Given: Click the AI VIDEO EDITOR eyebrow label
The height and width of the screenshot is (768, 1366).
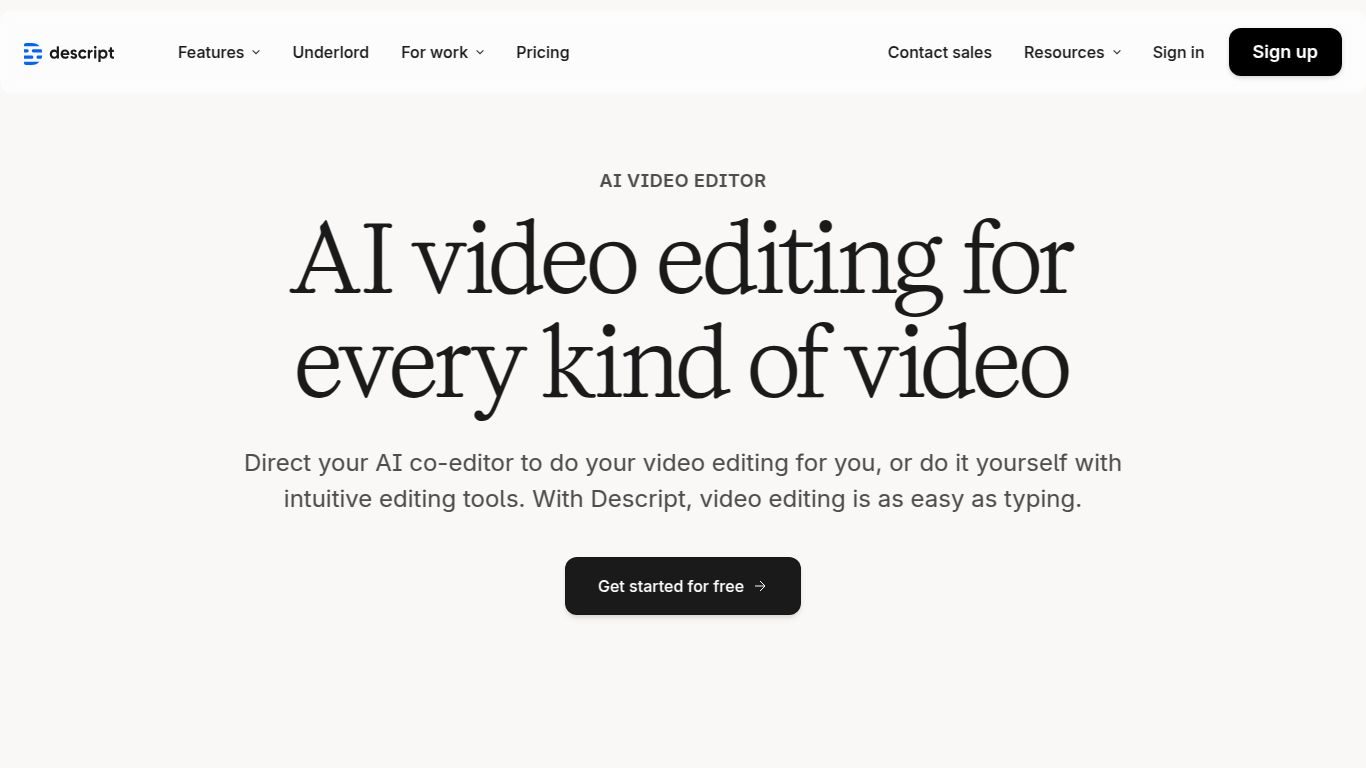Looking at the screenshot, I should (682, 181).
